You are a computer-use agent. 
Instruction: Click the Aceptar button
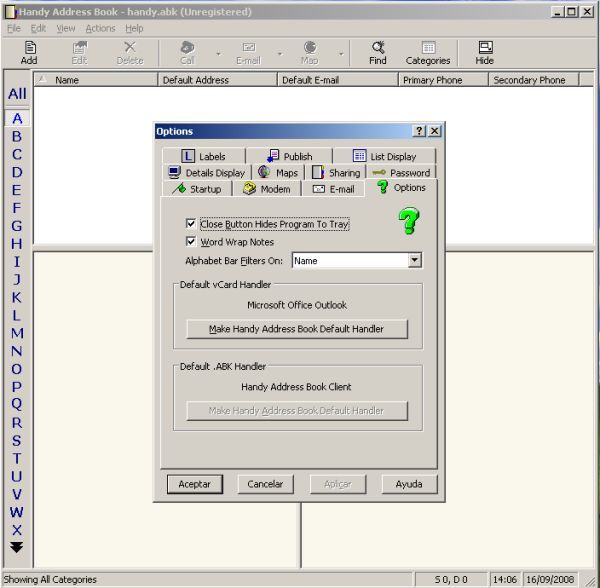click(x=195, y=484)
